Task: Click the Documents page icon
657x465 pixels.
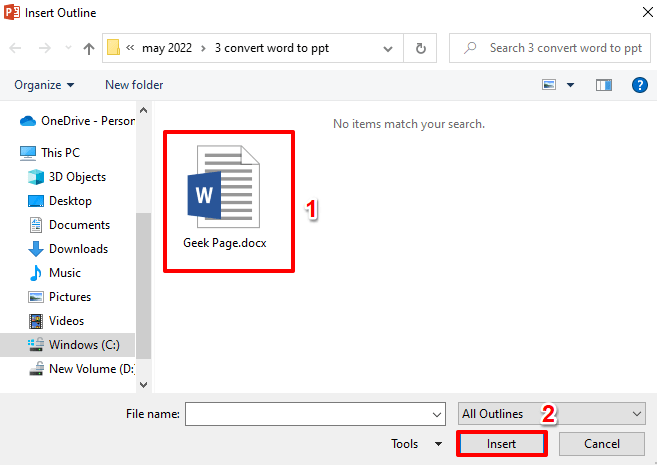Action: [x=36, y=225]
